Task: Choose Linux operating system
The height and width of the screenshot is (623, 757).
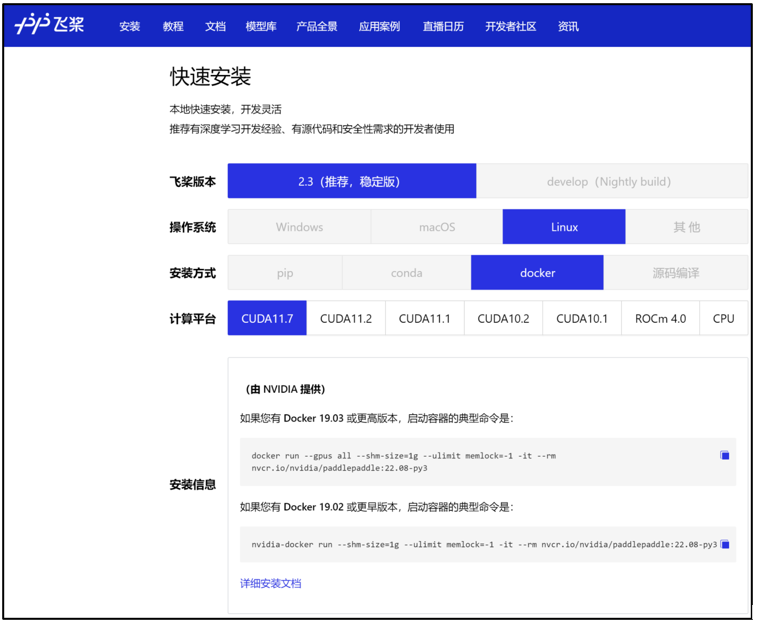Action: point(564,227)
